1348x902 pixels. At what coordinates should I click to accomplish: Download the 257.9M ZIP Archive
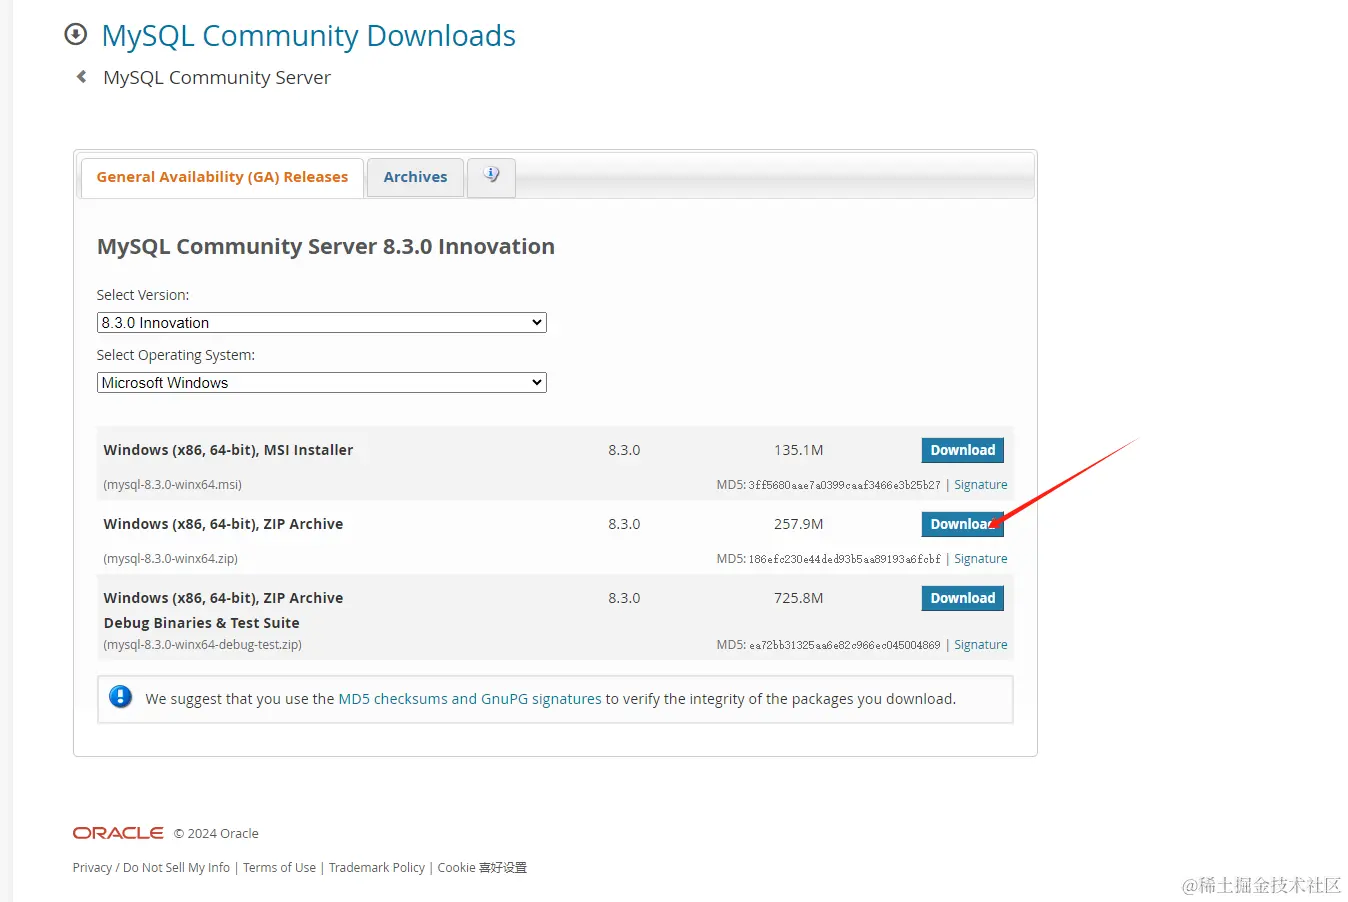(962, 524)
